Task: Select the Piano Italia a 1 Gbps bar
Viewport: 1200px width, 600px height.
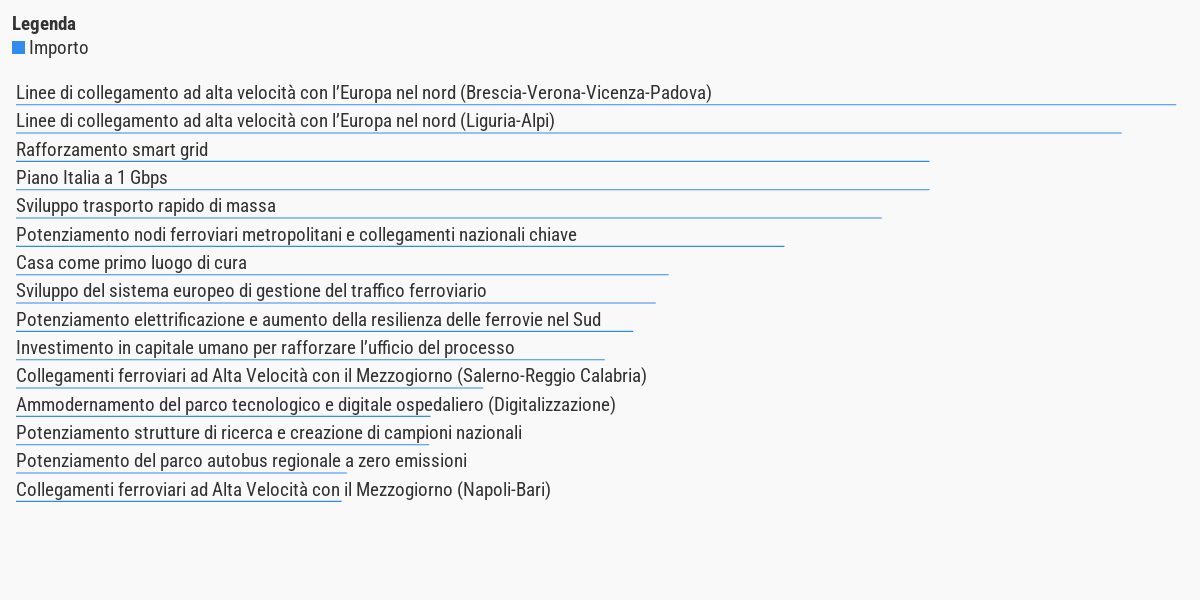Action: pyautogui.click(x=473, y=178)
